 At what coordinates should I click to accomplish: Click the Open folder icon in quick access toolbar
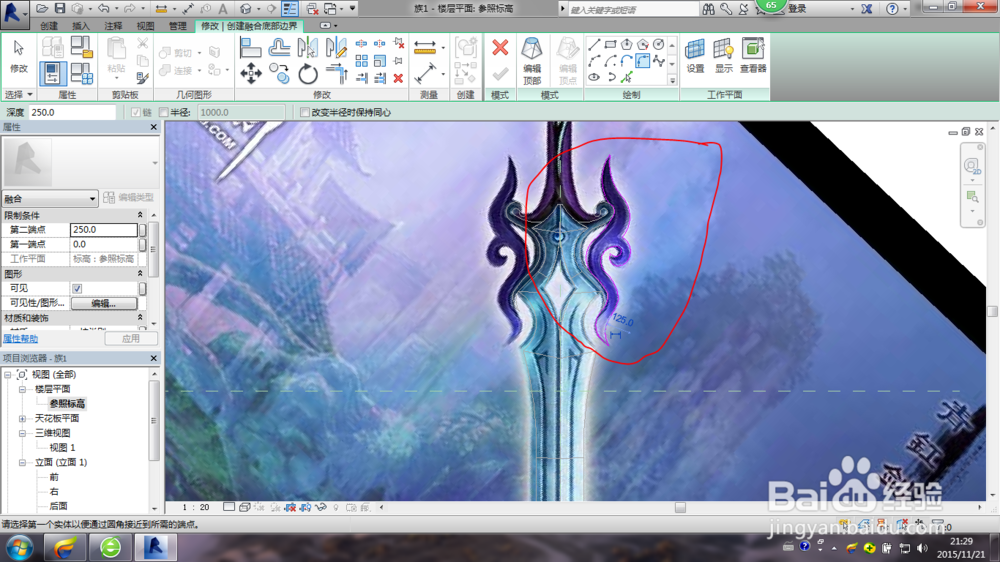point(41,8)
